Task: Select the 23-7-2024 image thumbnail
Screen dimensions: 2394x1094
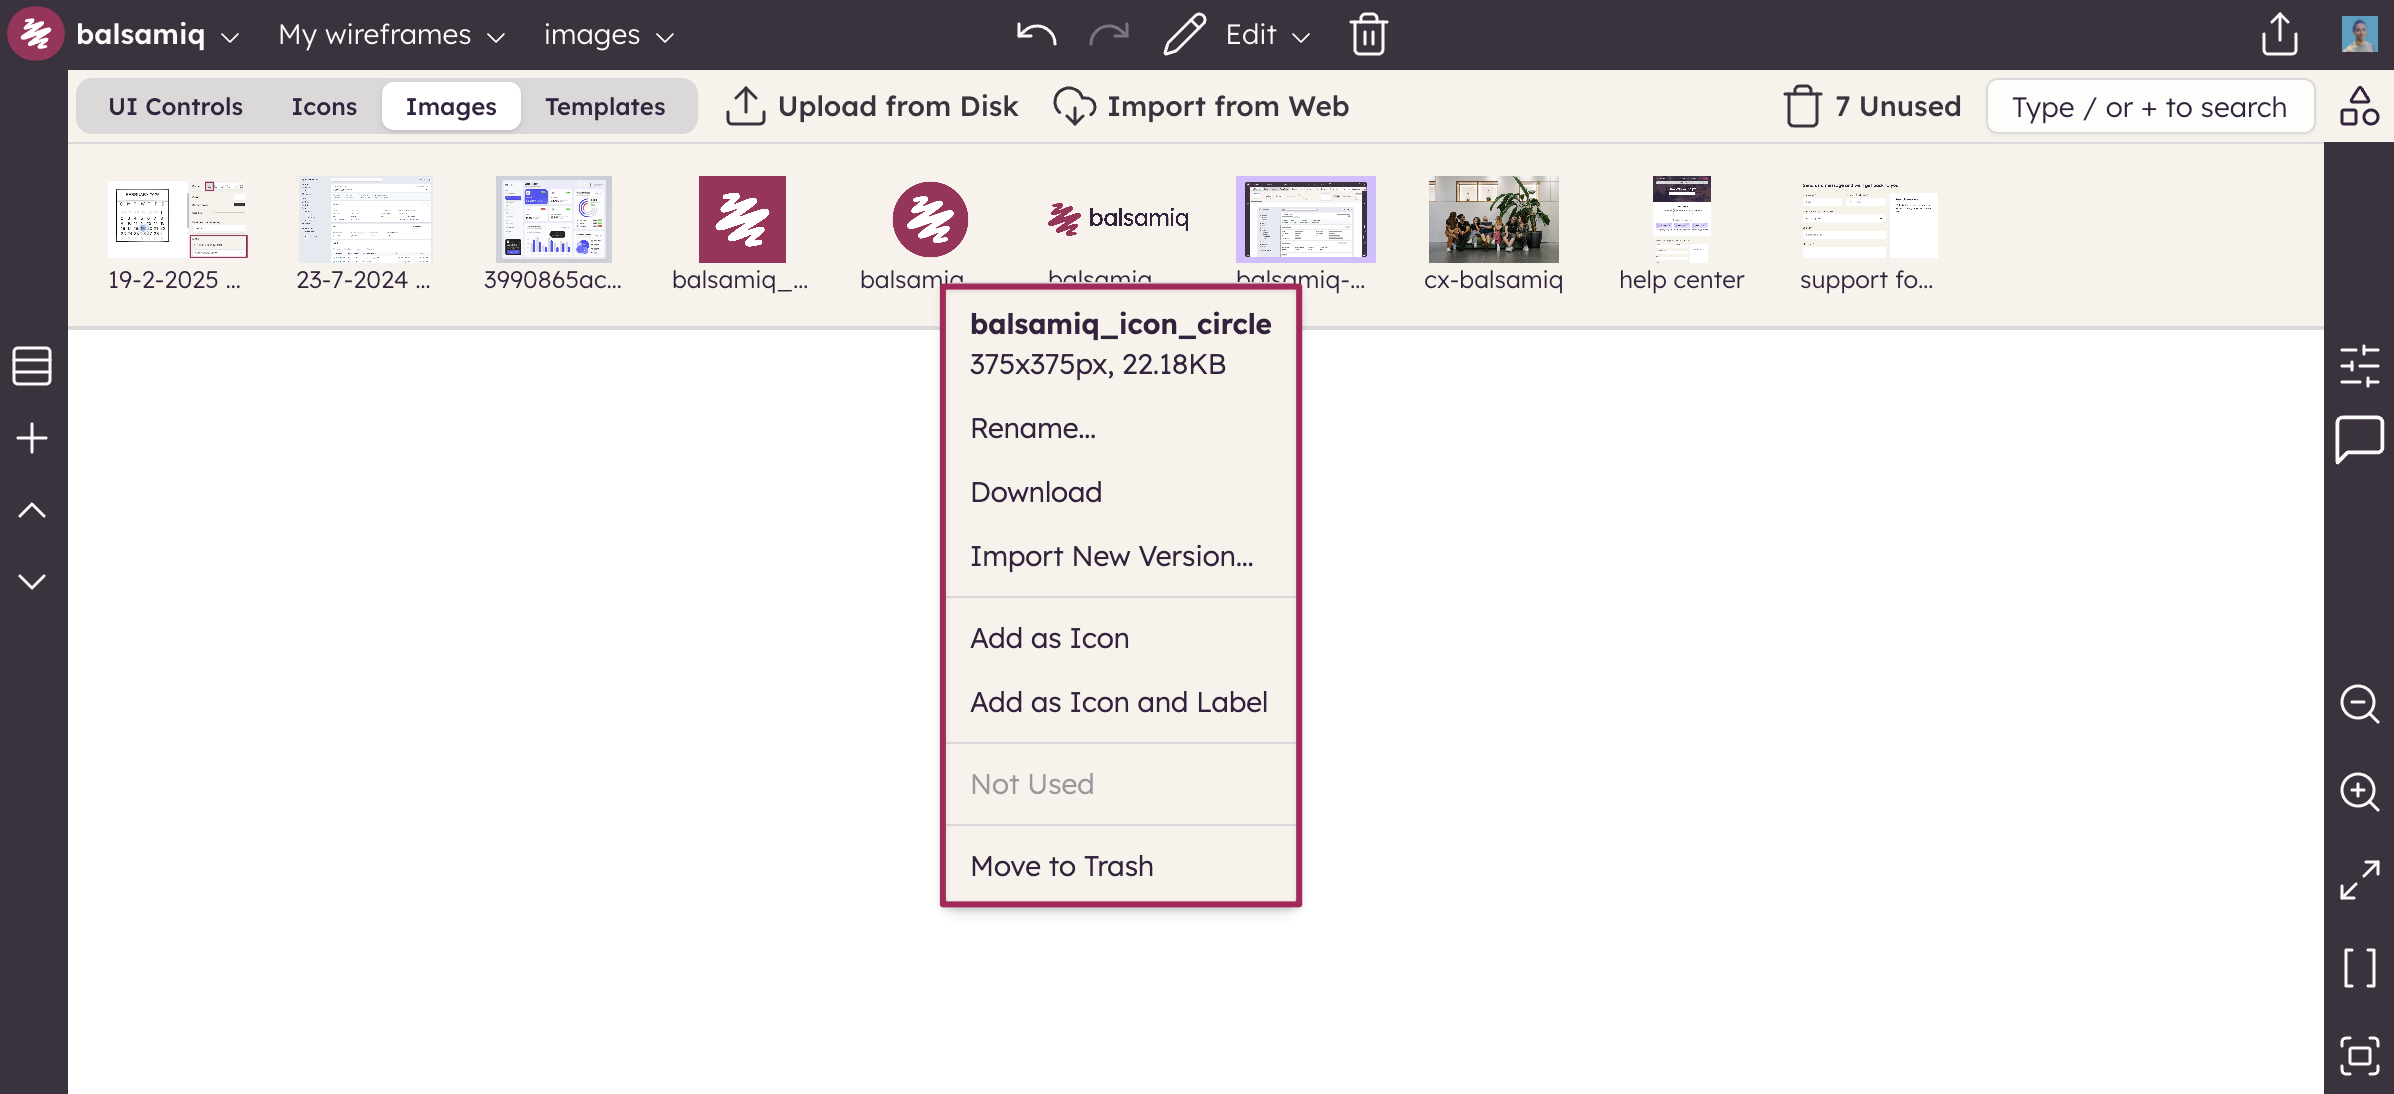Action: [365, 220]
